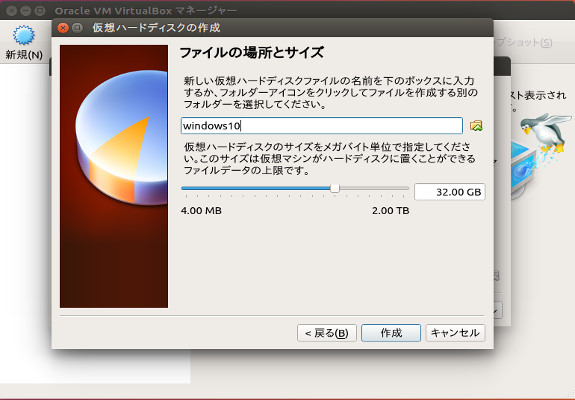Click the slider track near 4.00 MB

(x=188, y=188)
